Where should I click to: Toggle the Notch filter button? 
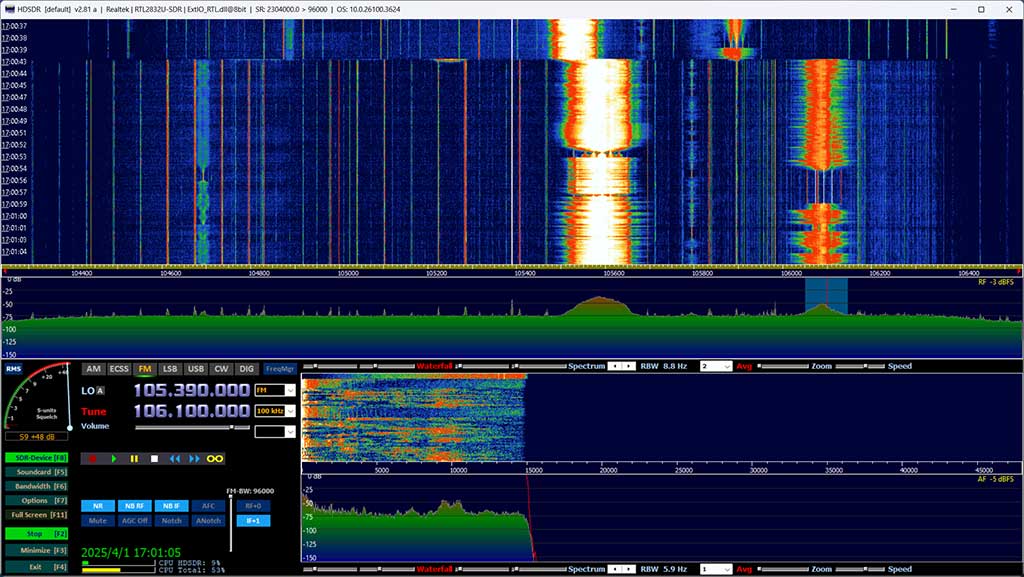point(172,521)
